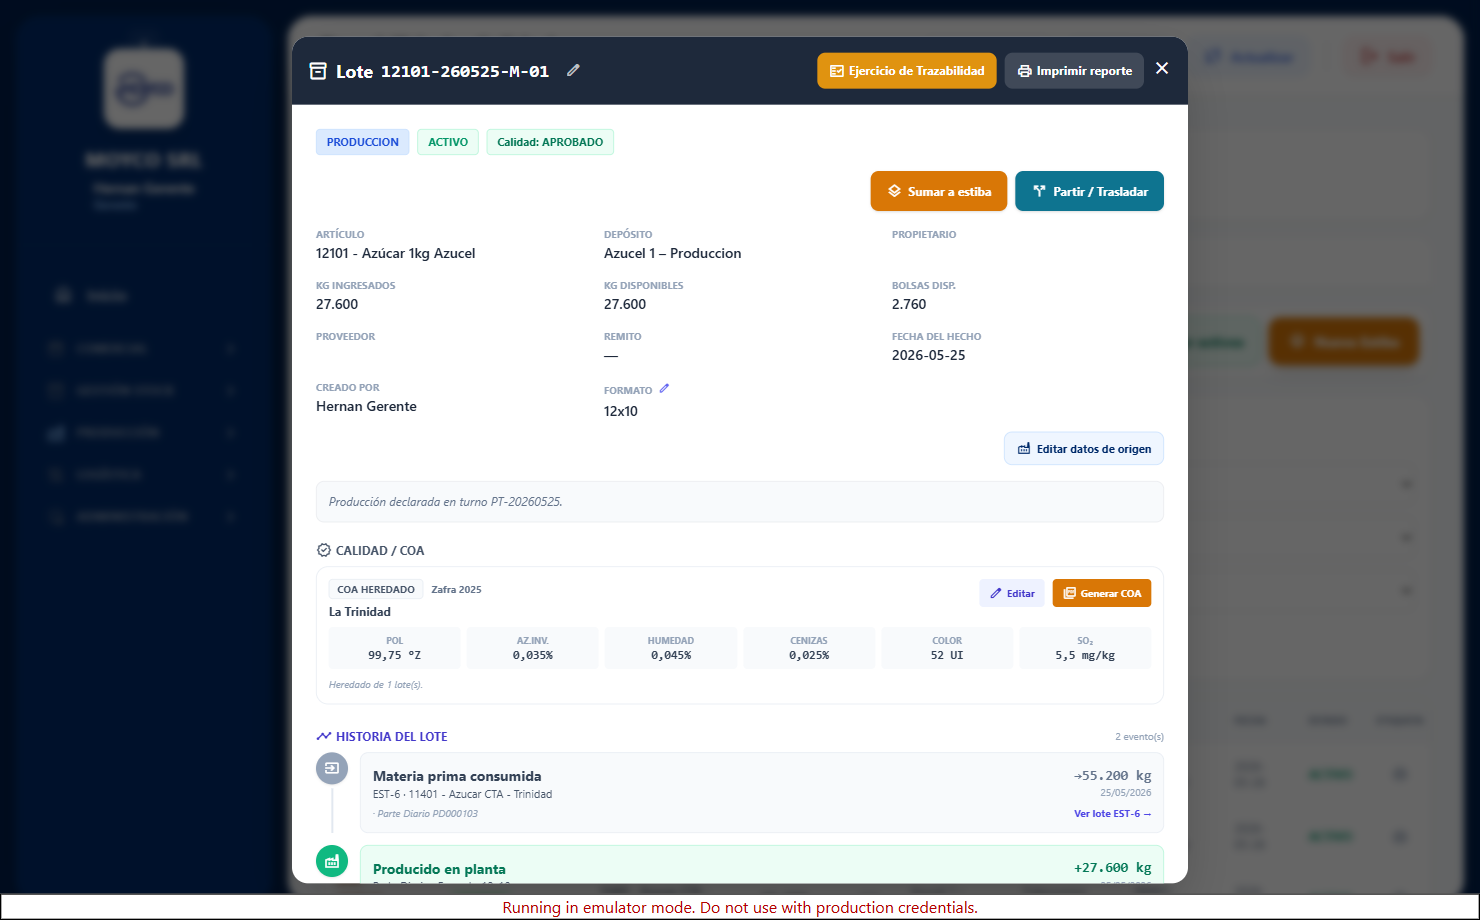Click the green Producido en planta factory icon

(x=332, y=861)
